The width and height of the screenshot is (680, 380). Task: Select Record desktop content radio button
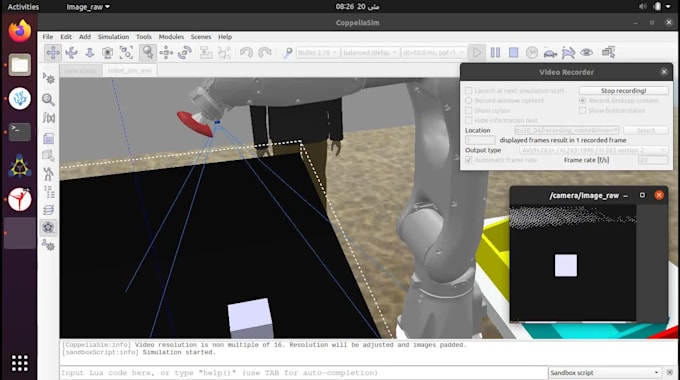click(582, 101)
